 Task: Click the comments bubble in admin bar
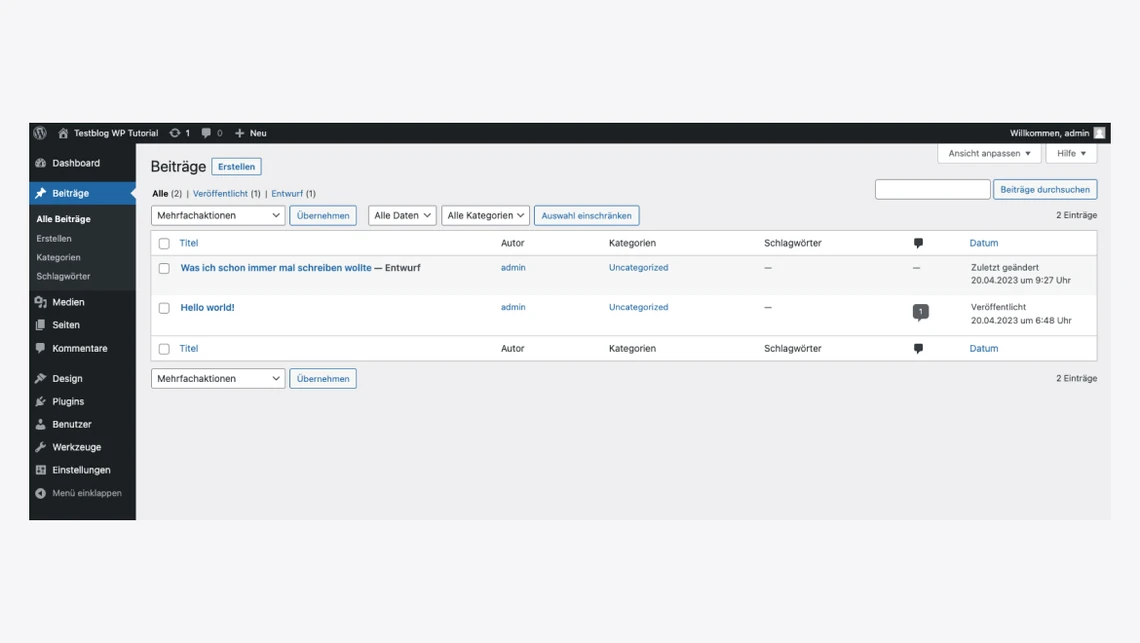(207, 133)
